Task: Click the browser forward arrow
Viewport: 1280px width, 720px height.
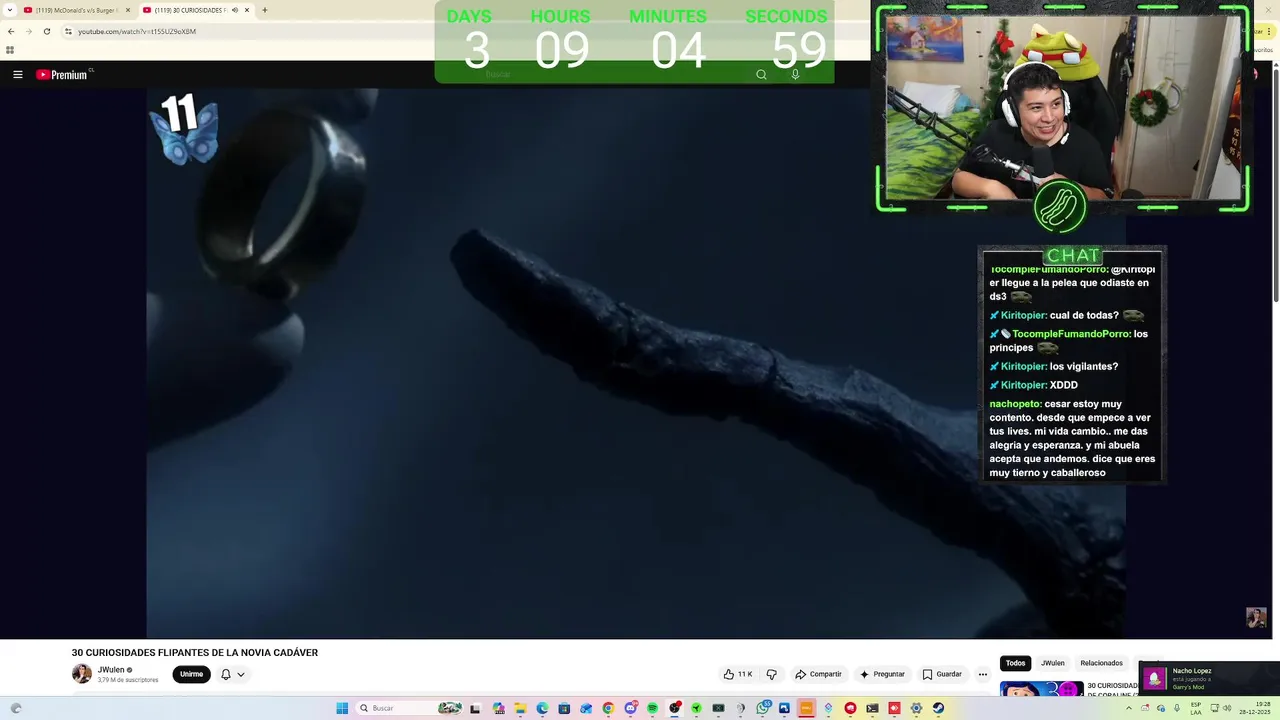Action: coord(28,31)
